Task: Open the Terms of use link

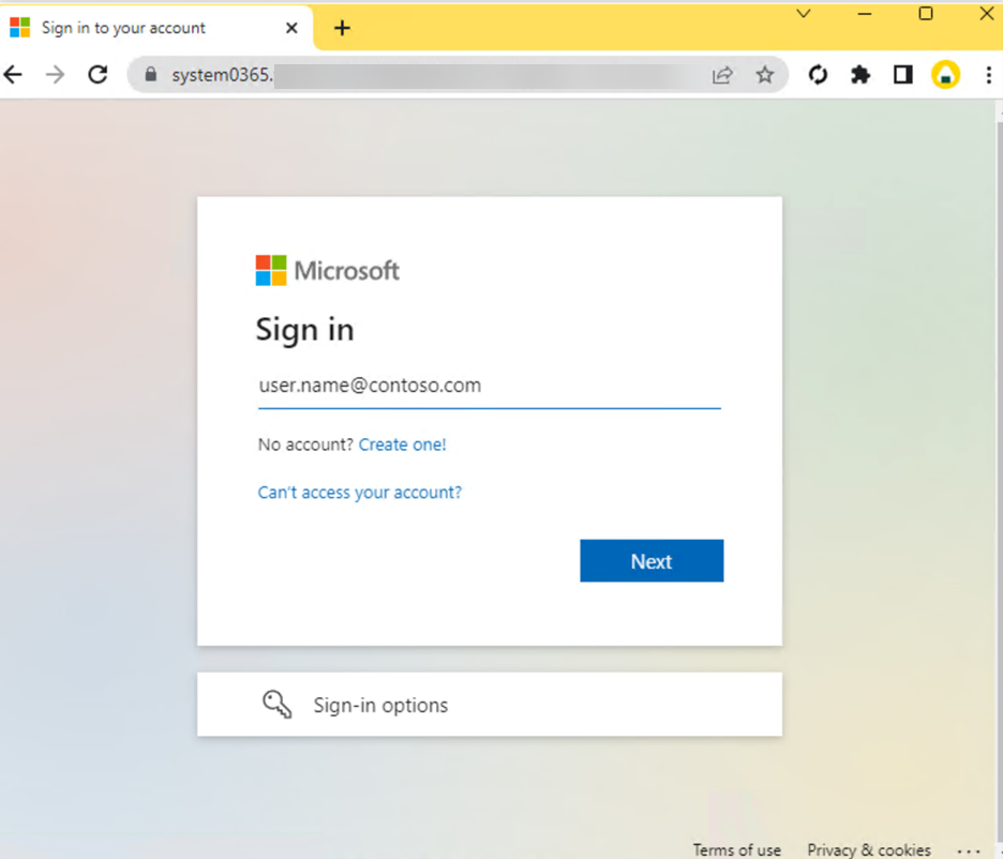Action: (x=736, y=849)
